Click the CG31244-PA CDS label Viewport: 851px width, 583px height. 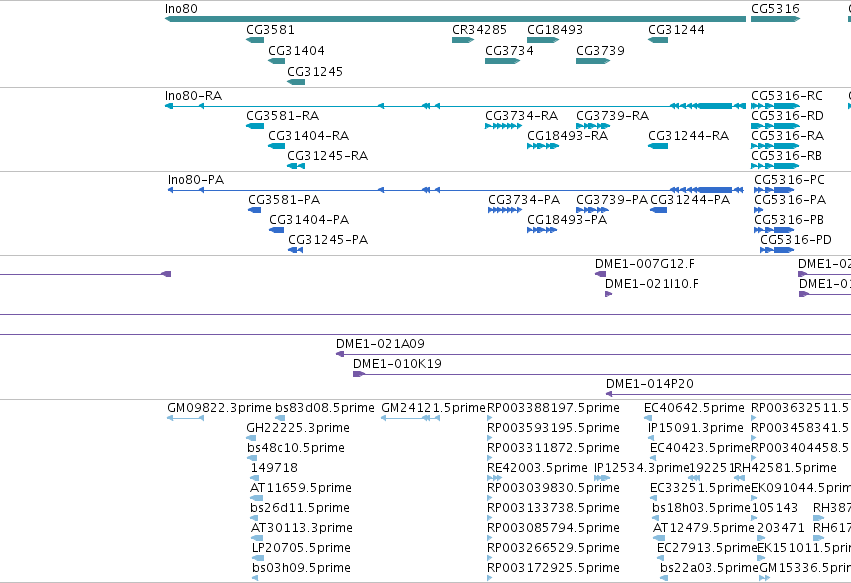690,200
